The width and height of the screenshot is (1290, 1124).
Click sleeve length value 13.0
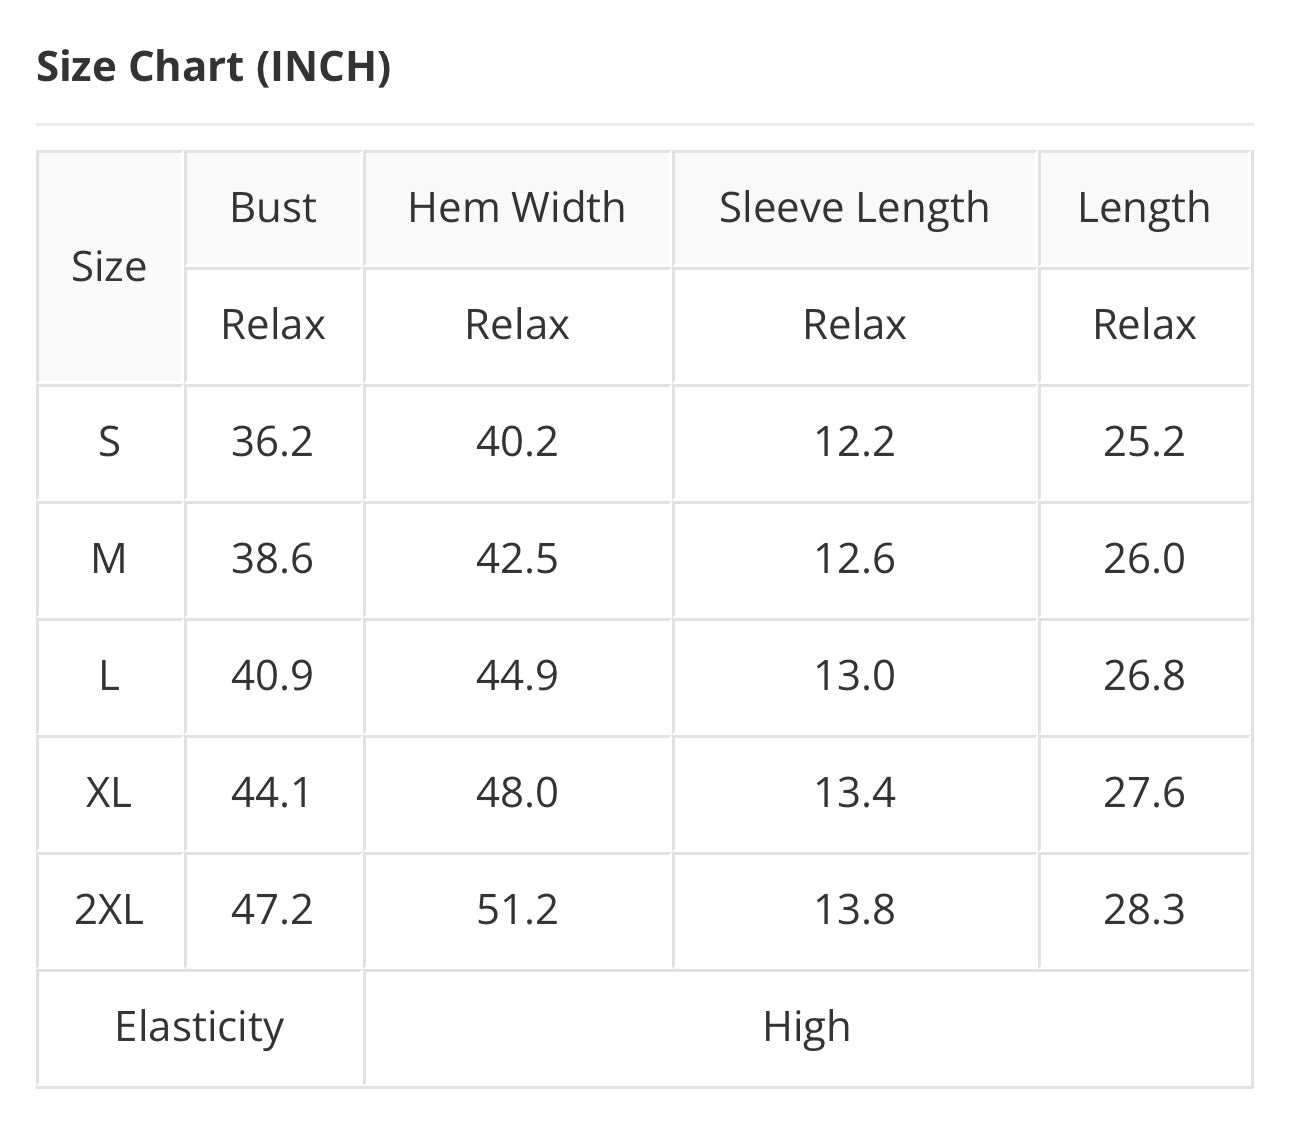tap(854, 675)
